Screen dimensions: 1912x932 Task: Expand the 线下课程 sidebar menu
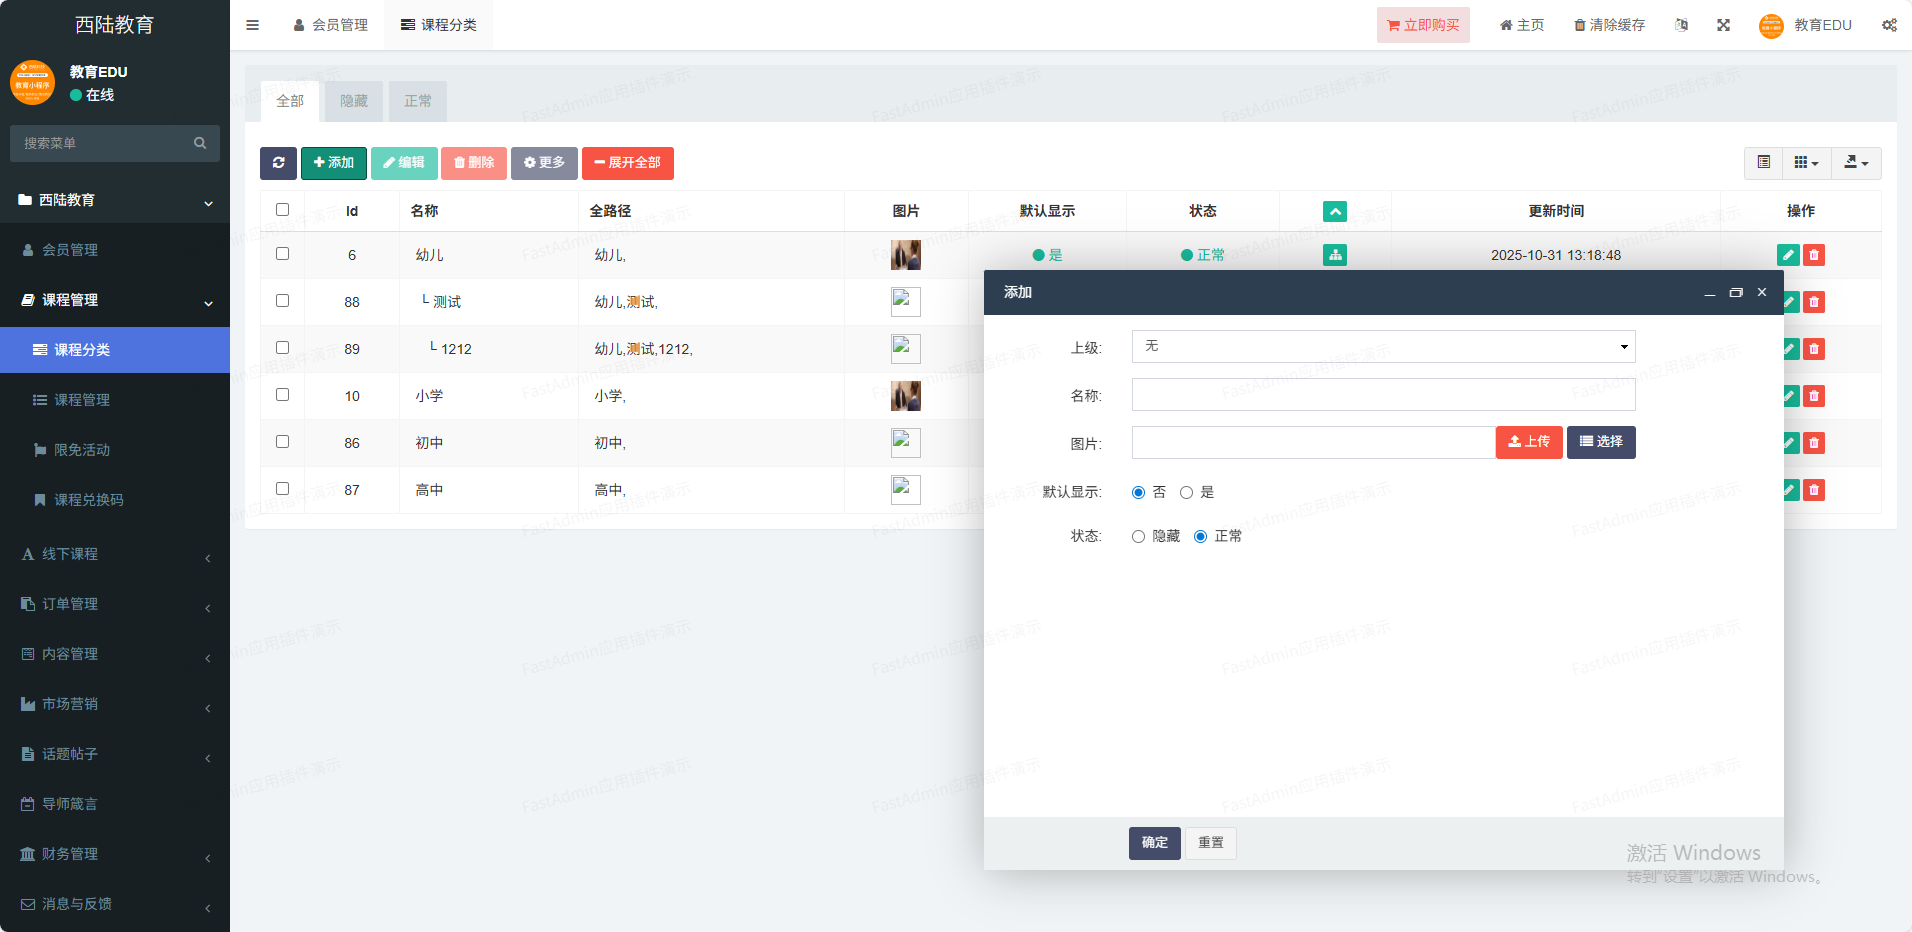click(x=115, y=554)
